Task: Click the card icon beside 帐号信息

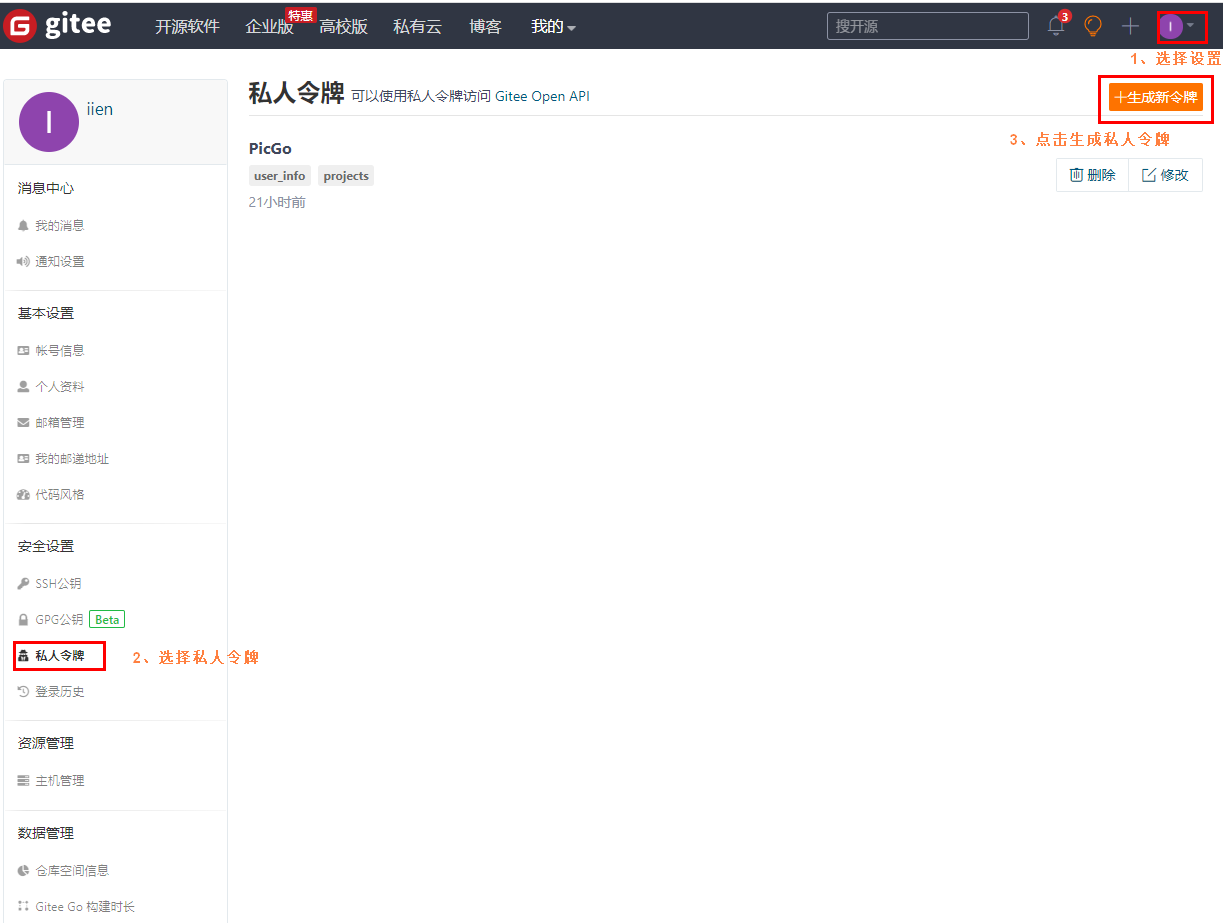Action: [x=23, y=351]
